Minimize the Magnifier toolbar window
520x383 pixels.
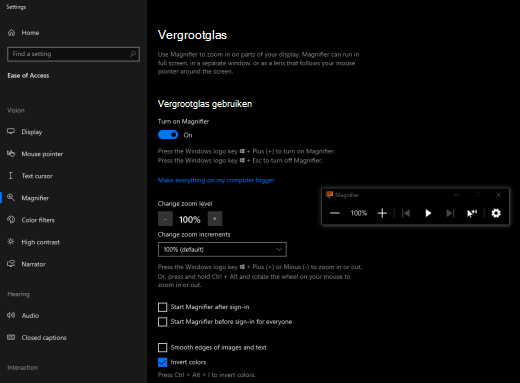(457, 195)
